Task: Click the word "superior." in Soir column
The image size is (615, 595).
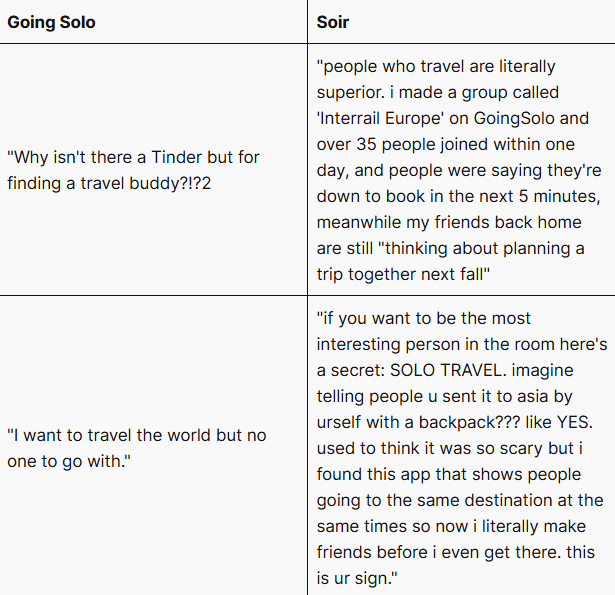Action: 349,92
